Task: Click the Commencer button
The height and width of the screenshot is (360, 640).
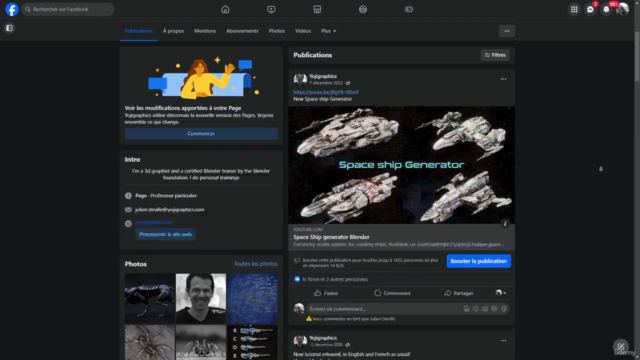Action: pos(201,133)
